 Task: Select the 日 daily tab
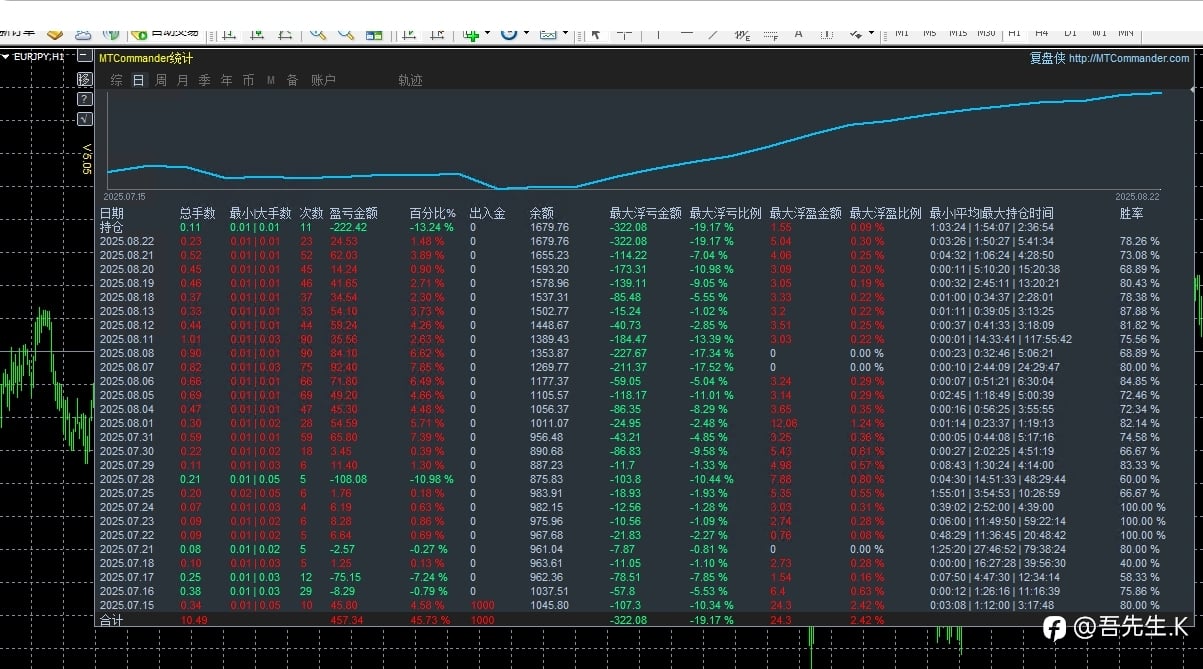tap(139, 80)
